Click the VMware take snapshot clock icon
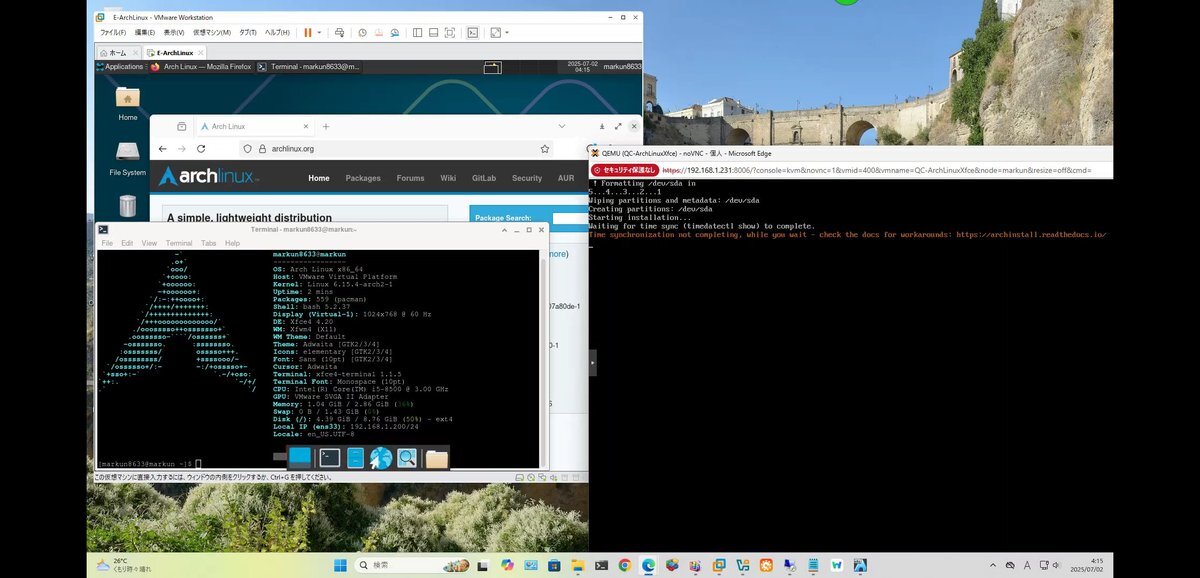The width and height of the screenshot is (1200, 578). coord(362,32)
